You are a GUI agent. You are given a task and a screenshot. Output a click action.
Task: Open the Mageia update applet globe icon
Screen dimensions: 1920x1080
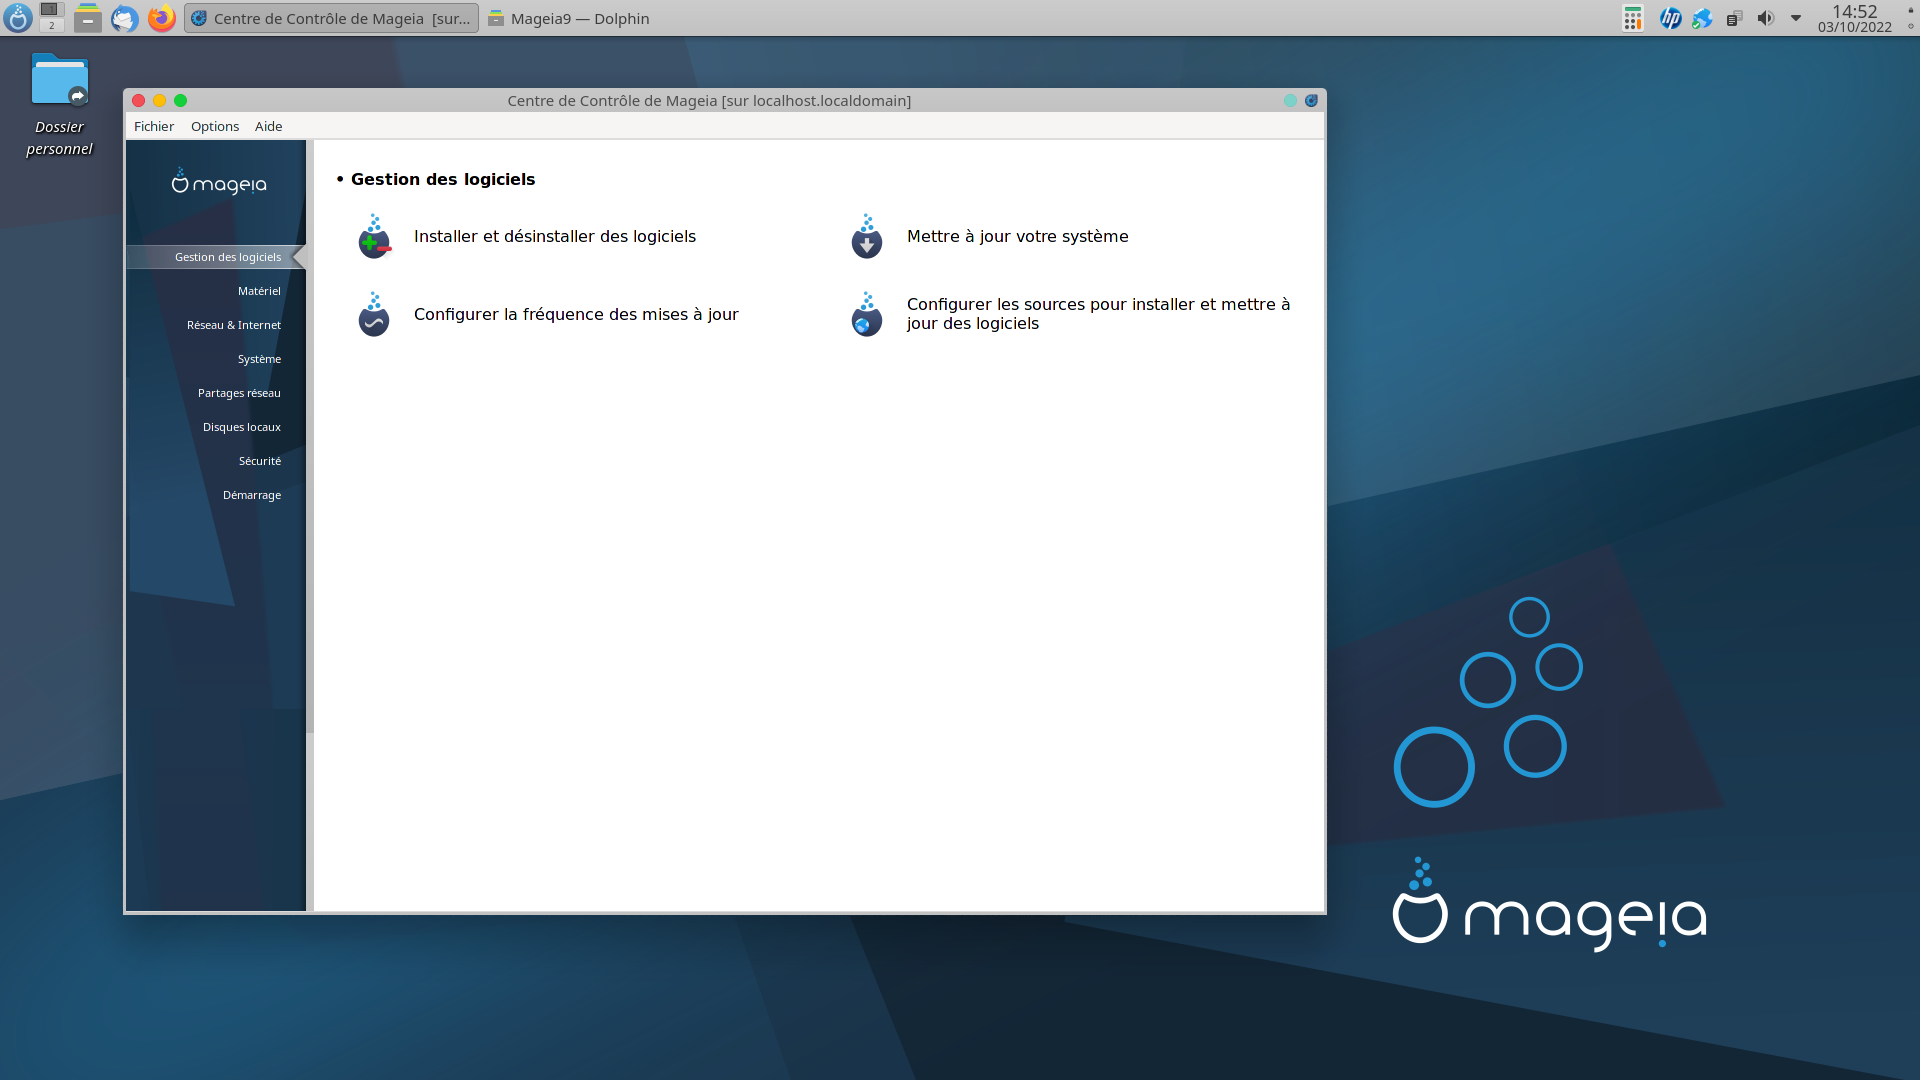[1702, 18]
